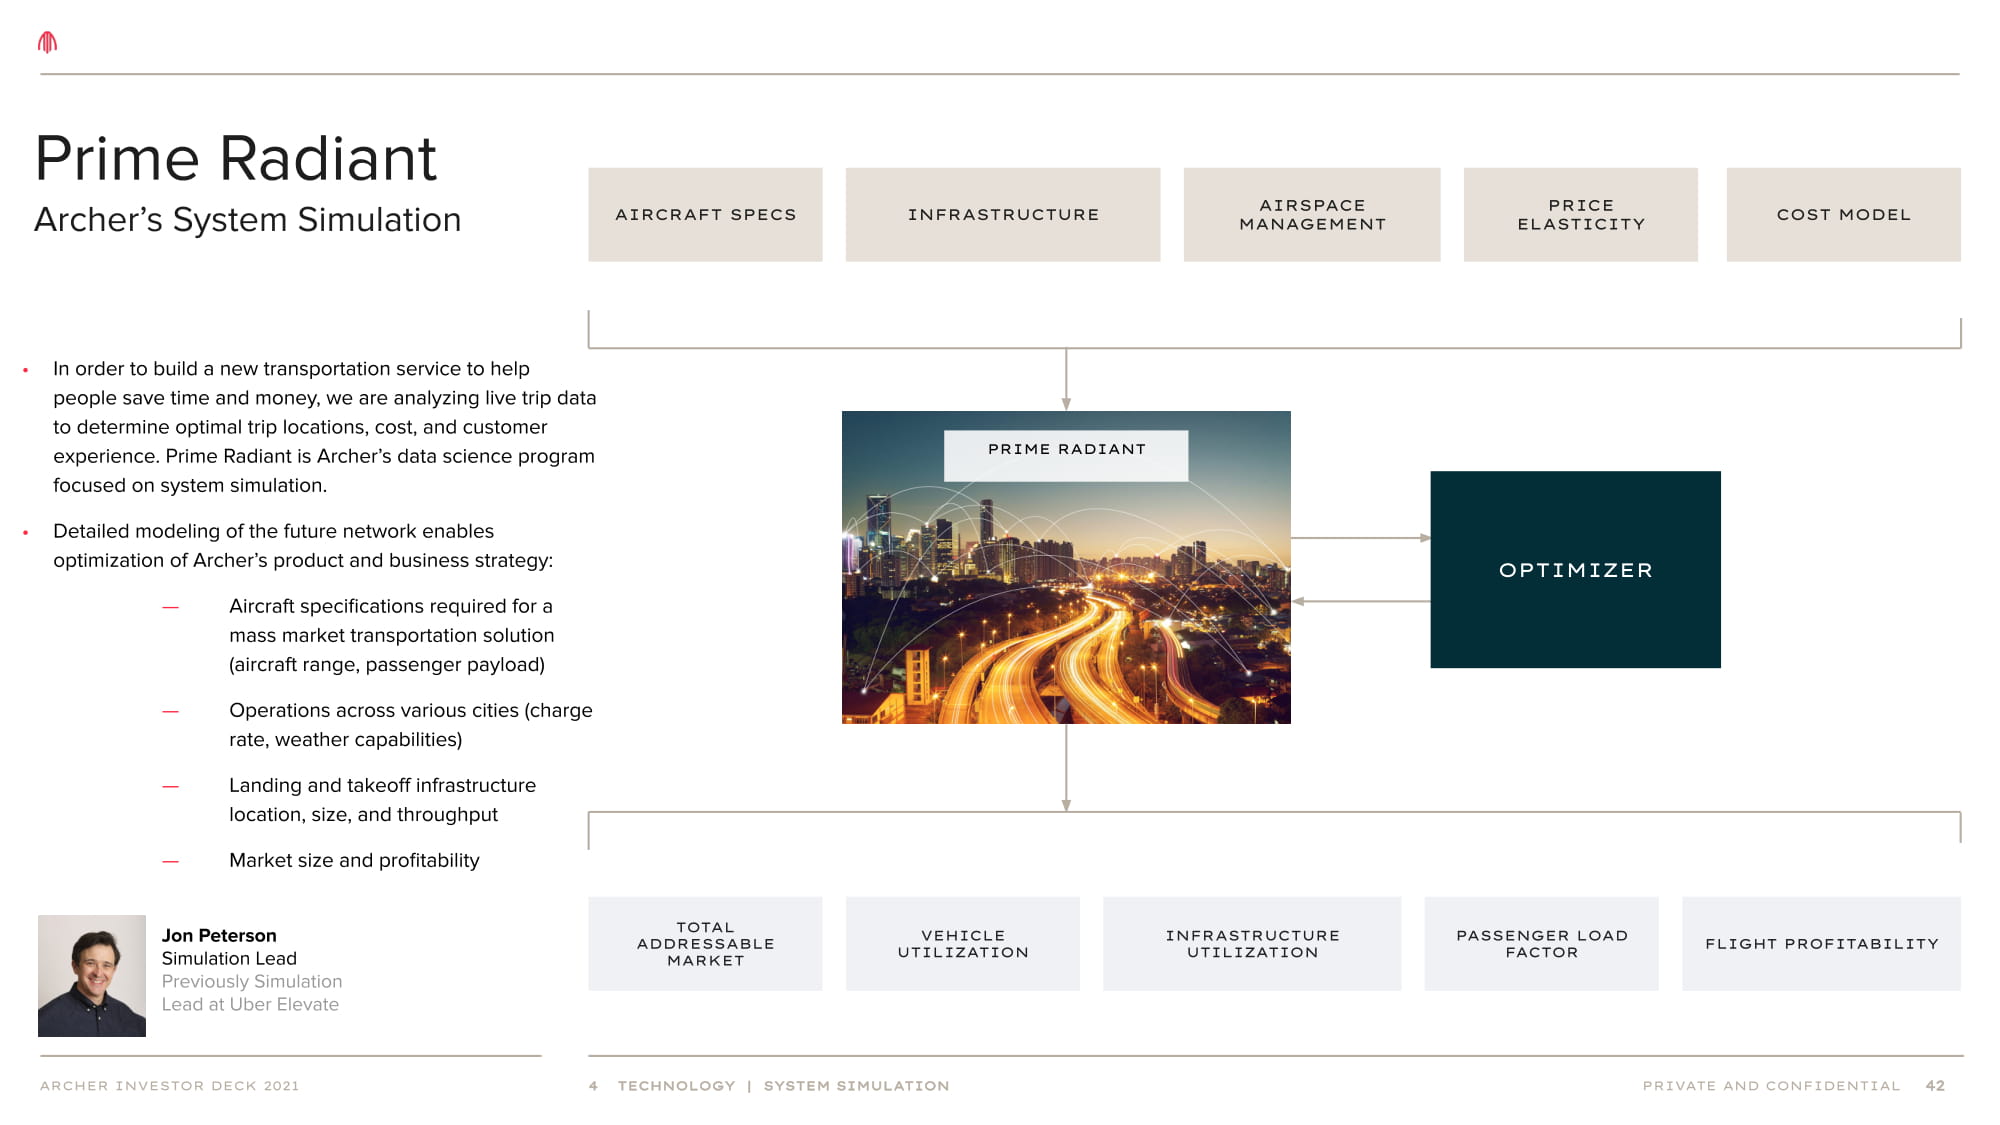Click the Prime Radiant label on image
This screenshot has height=1125, width=2000.
pyautogui.click(x=1066, y=450)
